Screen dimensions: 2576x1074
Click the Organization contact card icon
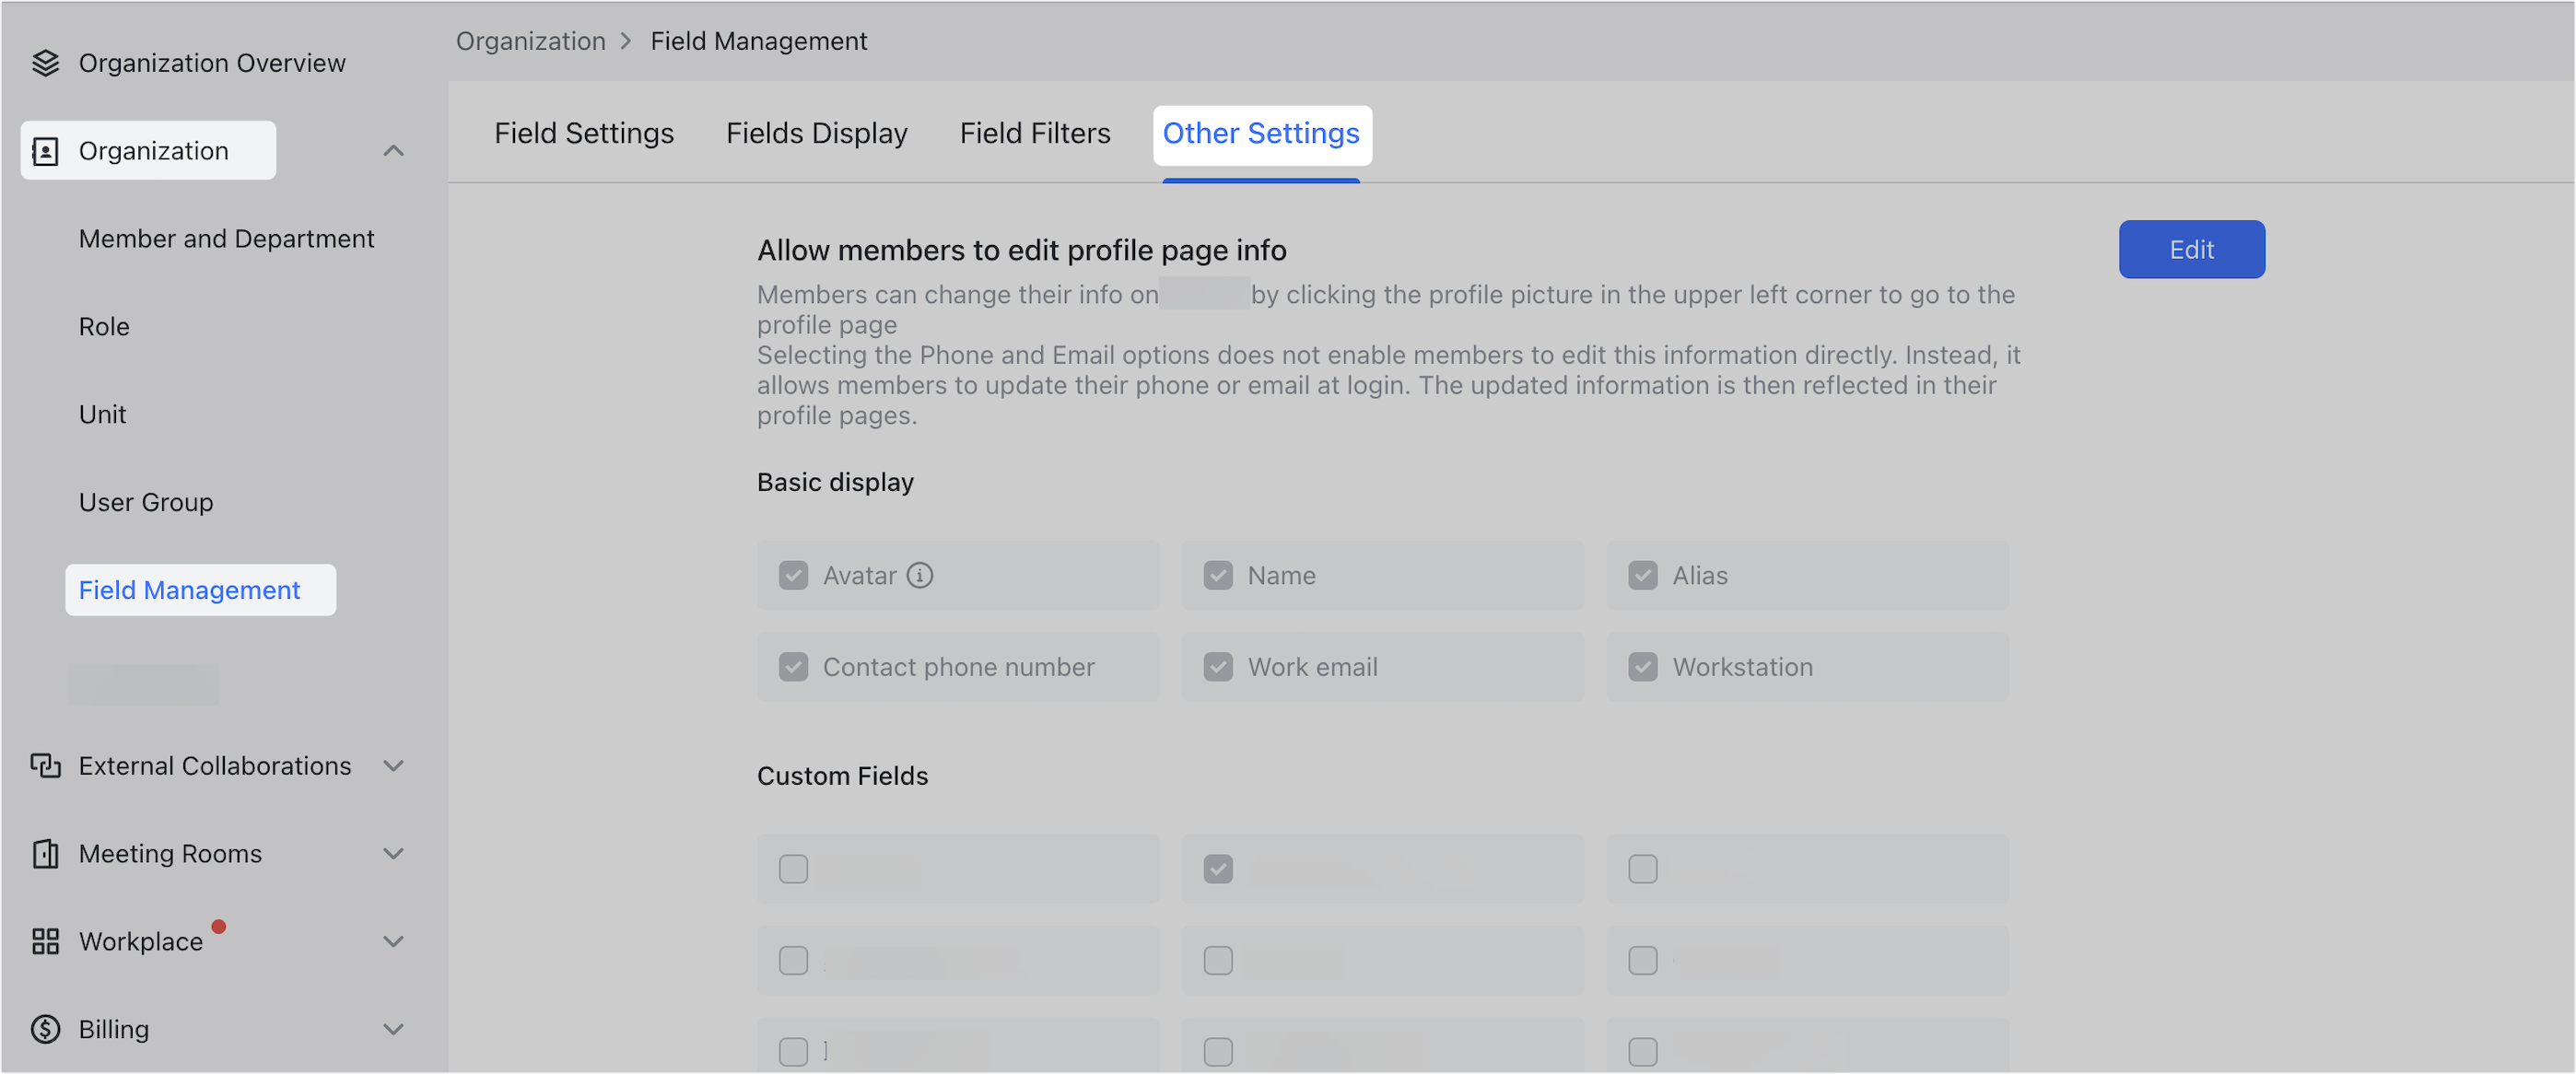46,150
